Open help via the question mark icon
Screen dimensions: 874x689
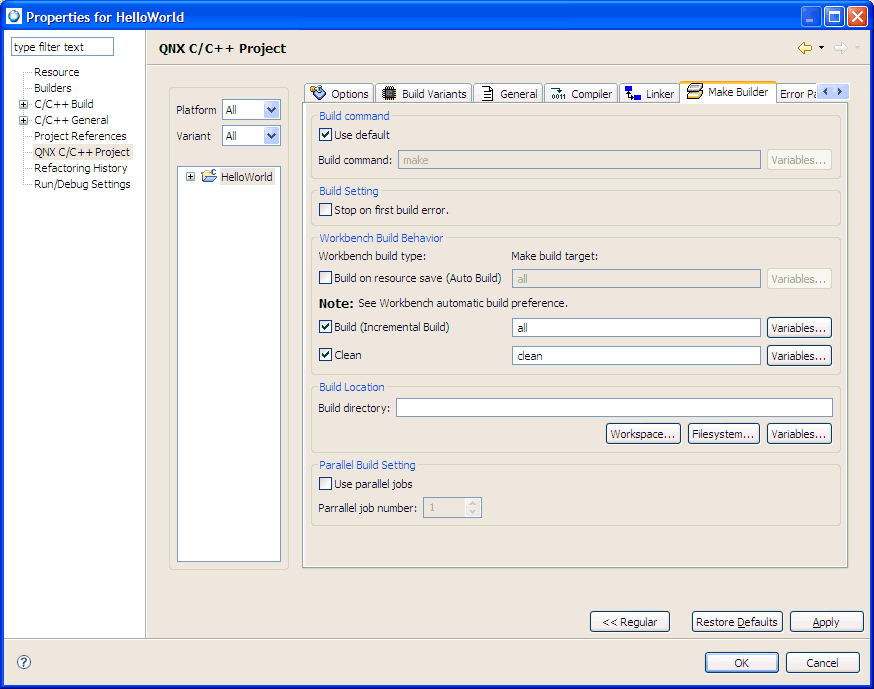pos(22,662)
